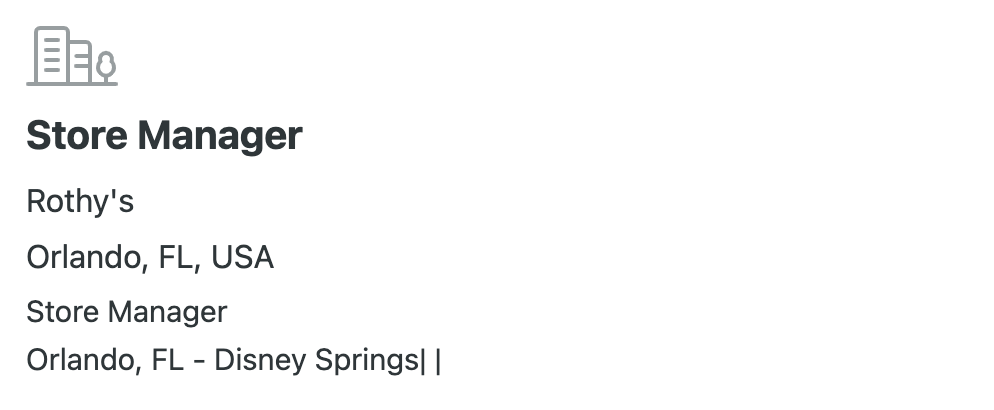
Task: Click "Orlando" in the "Orlando, FL, USA" line
Action: [x=82, y=258]
